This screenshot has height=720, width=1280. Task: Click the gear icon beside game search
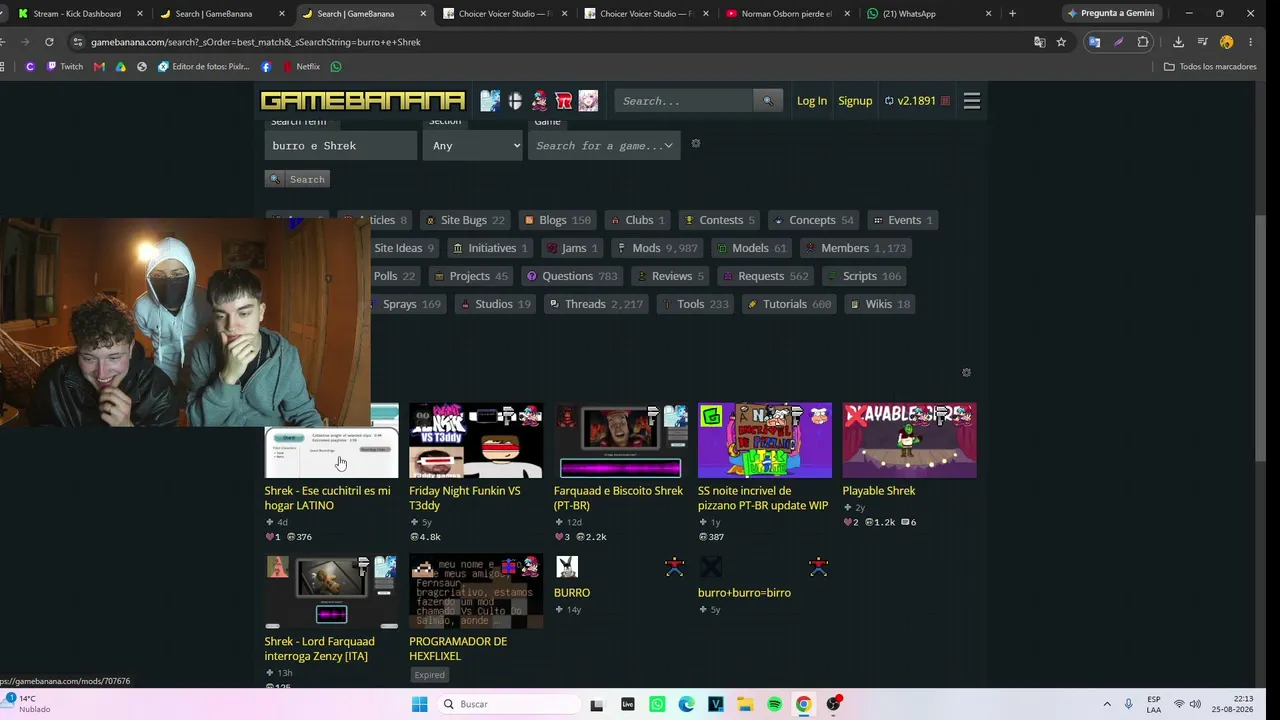(x=696, y=144)
